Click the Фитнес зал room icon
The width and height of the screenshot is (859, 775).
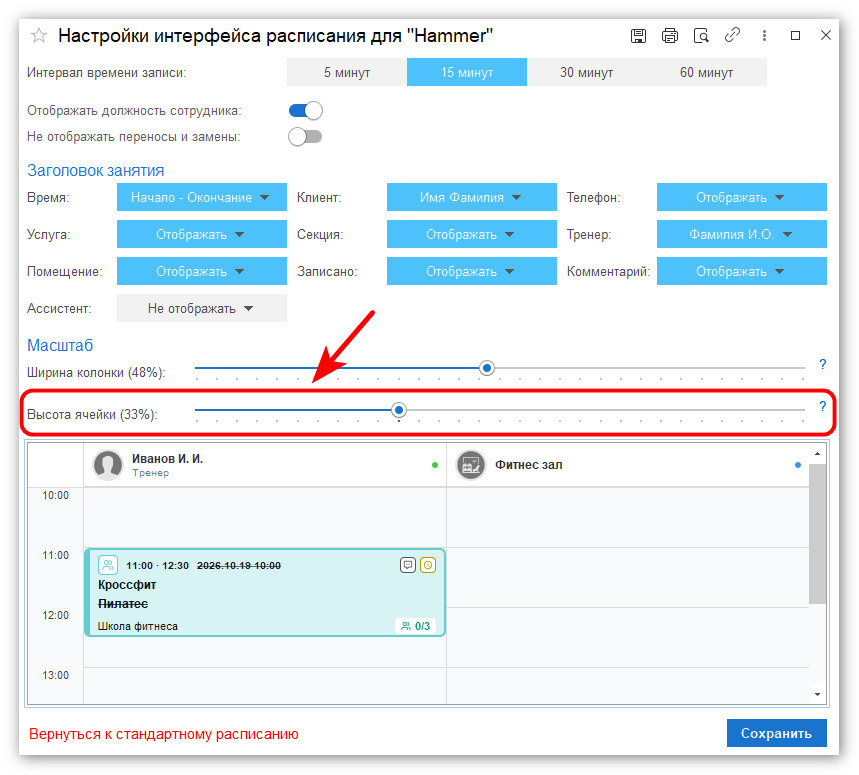pyautogui.click(x=471, y=465)
